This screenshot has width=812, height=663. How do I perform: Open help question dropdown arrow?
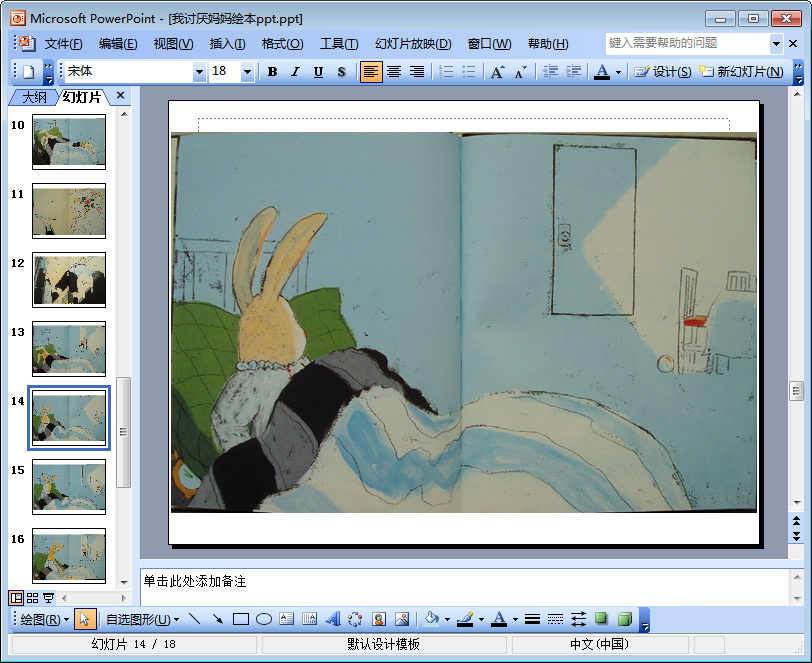point(776,44)
